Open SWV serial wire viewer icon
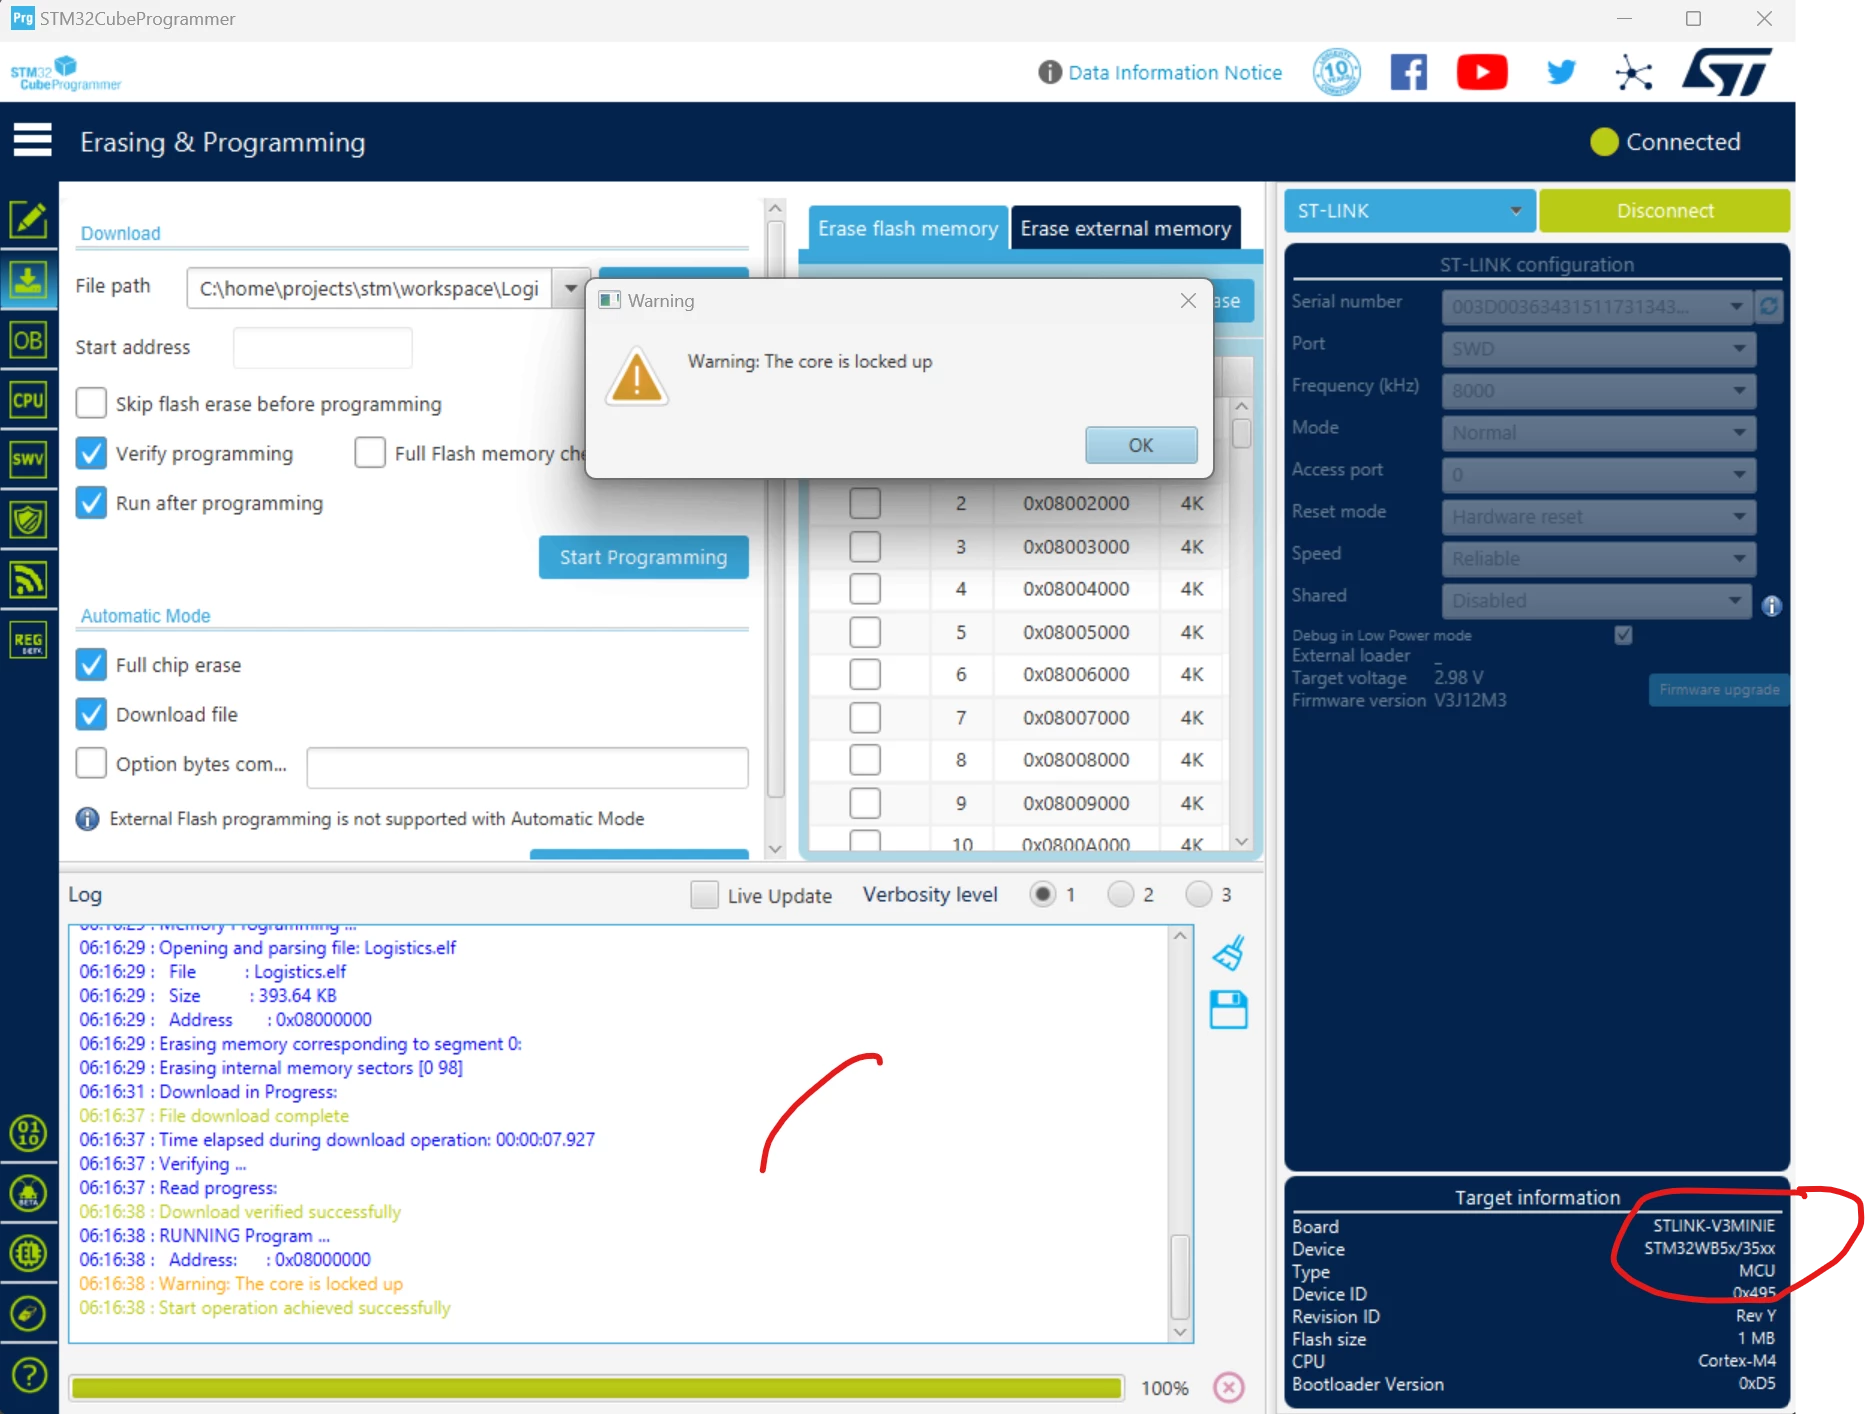The width and height of the screenshot is (1867, 1414). [x=28, y=460]
